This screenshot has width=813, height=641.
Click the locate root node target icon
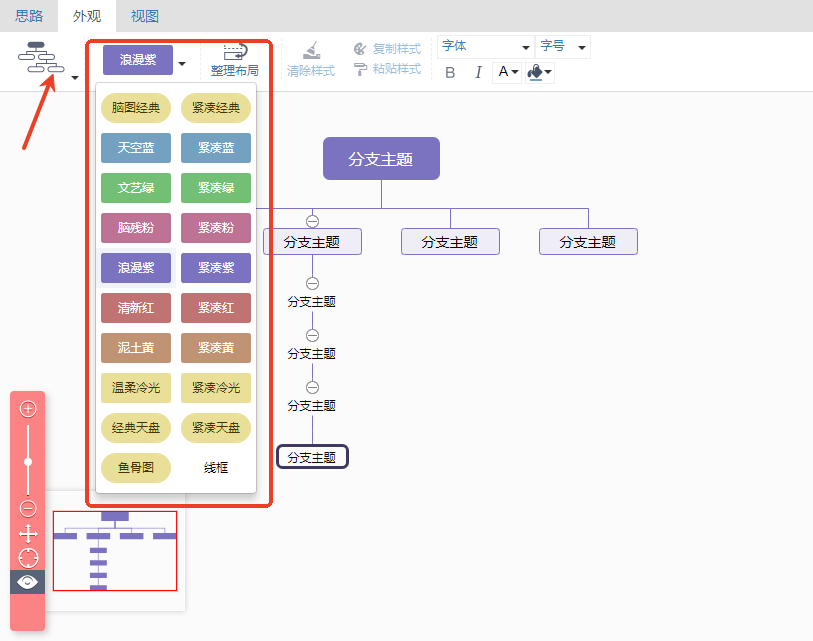click(28, 558)
